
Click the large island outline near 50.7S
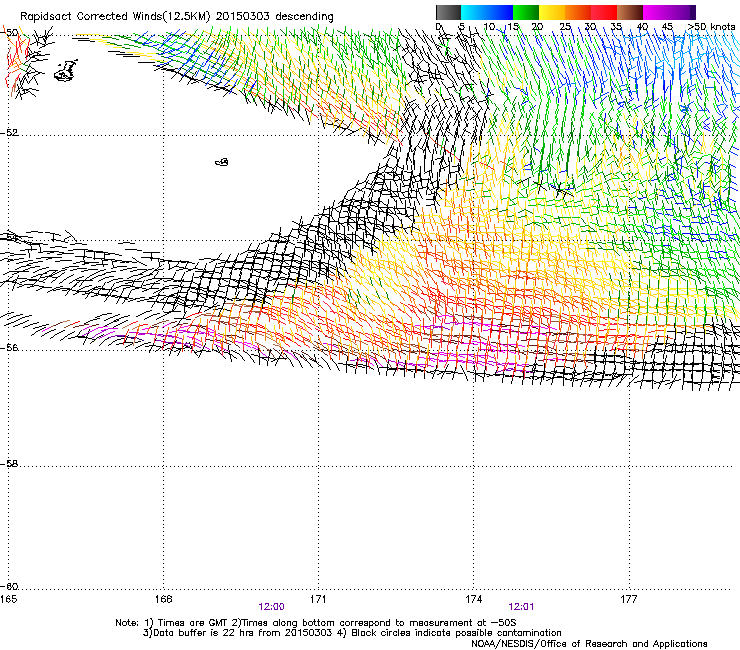click(66, 70)
